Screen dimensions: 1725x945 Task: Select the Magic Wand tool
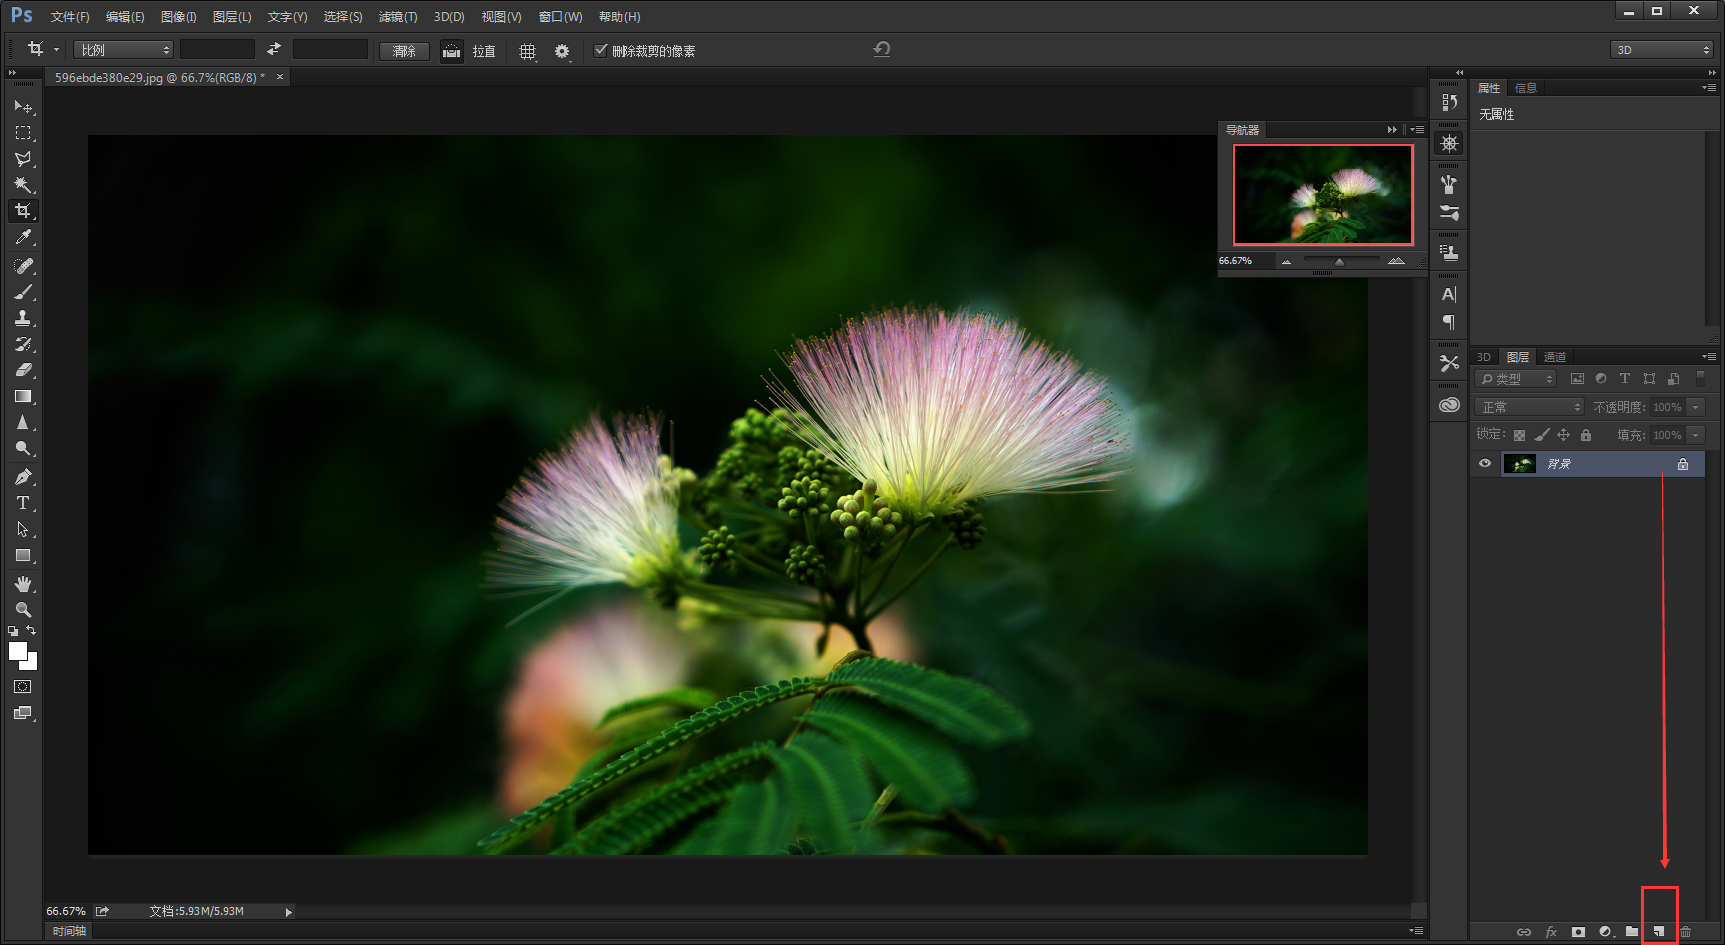click(23, 185)
